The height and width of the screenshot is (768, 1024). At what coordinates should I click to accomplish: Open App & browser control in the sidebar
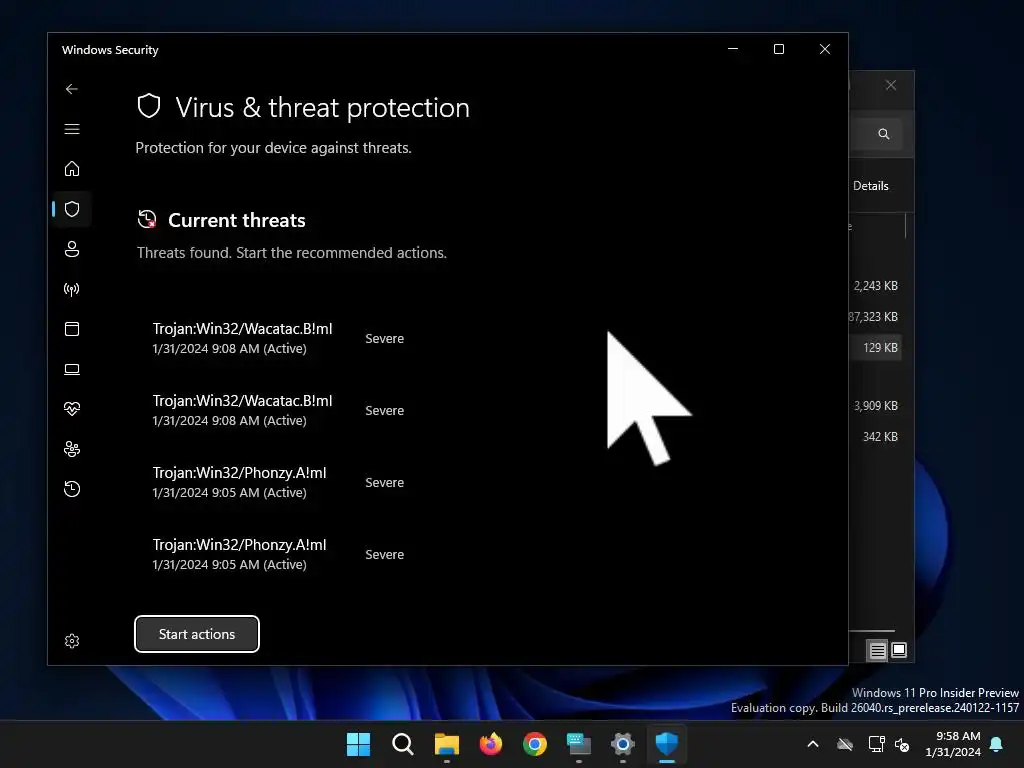72,329
